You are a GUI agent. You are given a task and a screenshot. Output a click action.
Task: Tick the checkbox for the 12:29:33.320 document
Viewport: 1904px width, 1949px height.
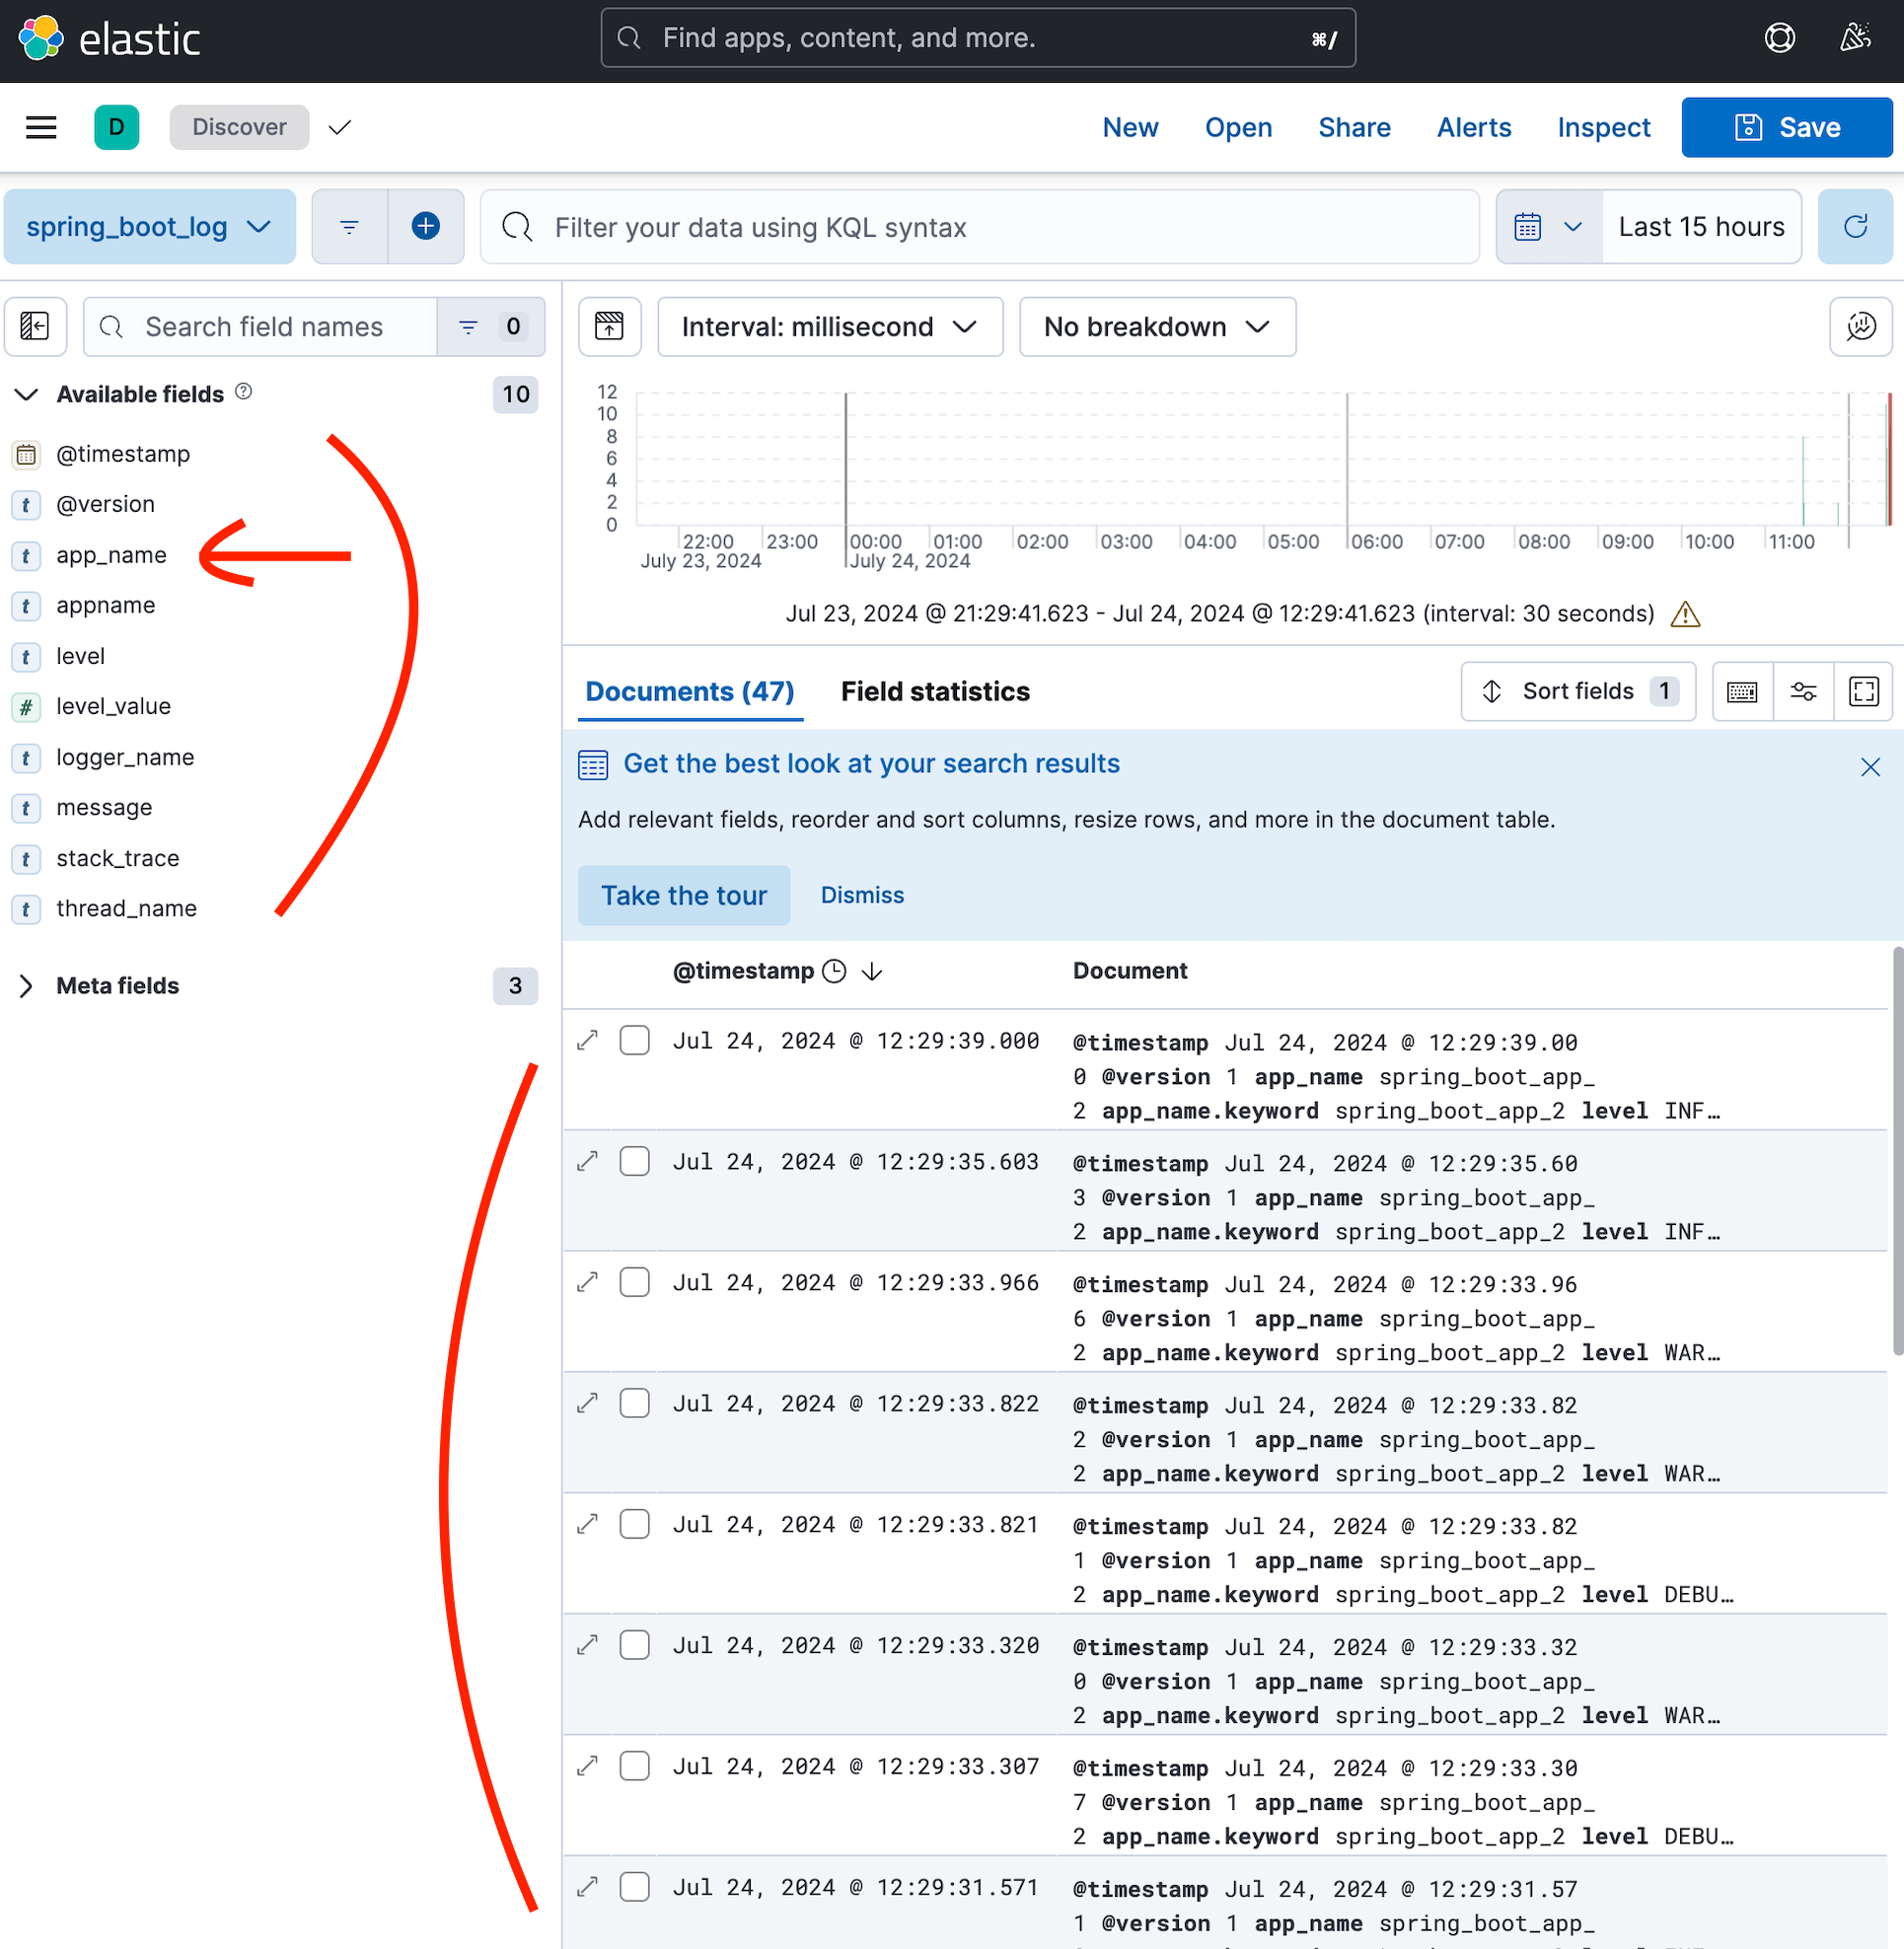point(634,1645)
